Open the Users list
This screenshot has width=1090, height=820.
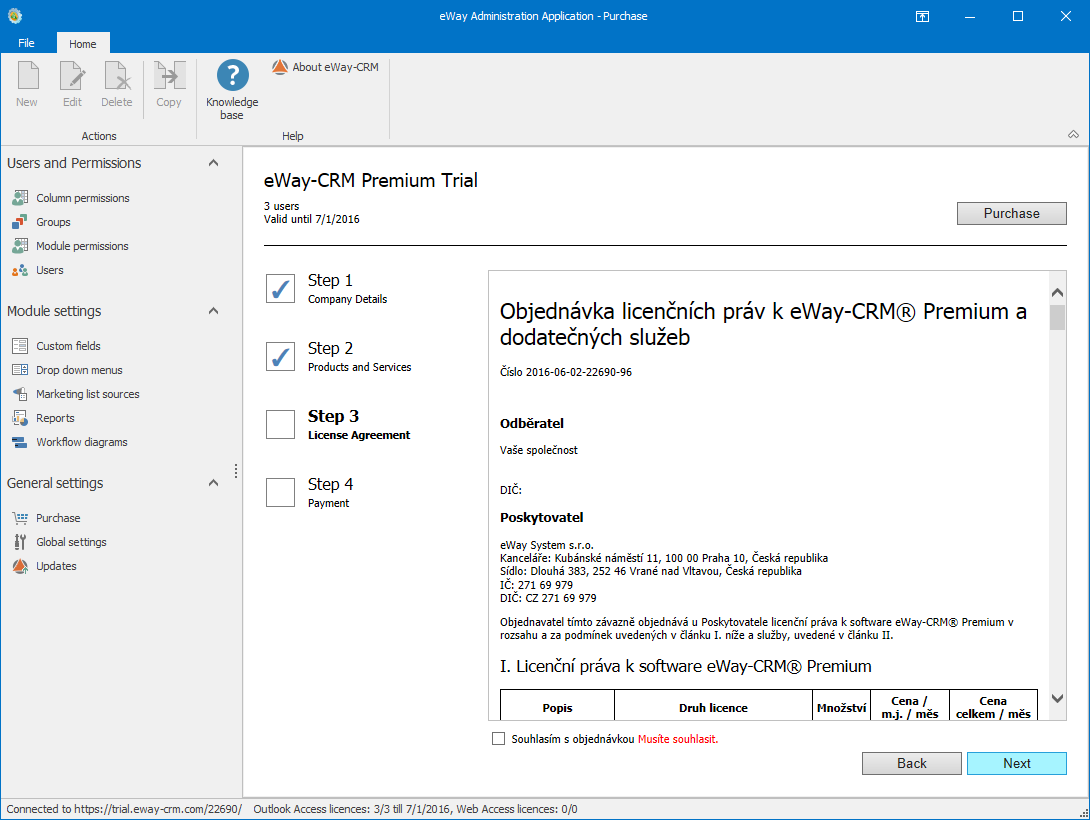pos(38,270)
